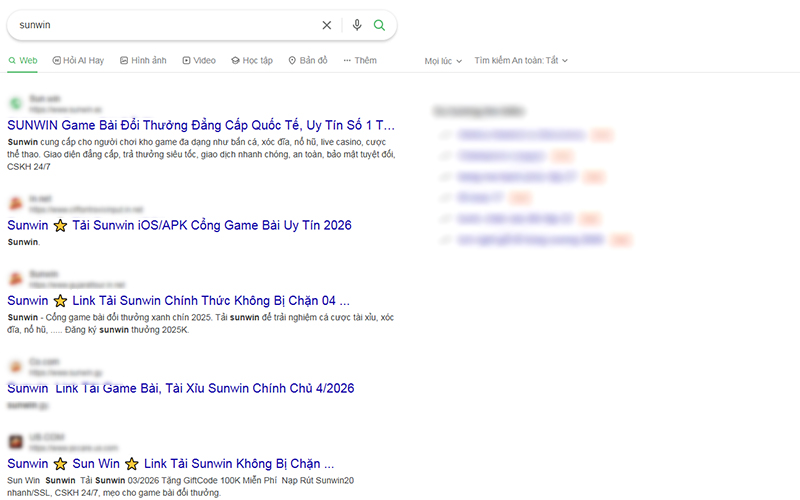Image resolution: width=800 pixels, height=500 pixels.
Task: Click the favicon above 'Tài Xỉu Sunwin Chính Chủ' result
Action: point(16,367)
